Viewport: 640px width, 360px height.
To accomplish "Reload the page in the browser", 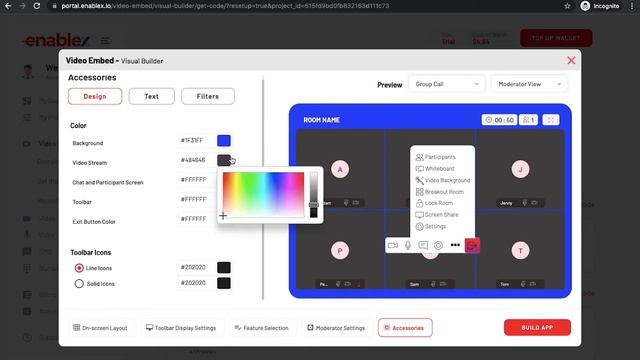I will click(37, 6).
